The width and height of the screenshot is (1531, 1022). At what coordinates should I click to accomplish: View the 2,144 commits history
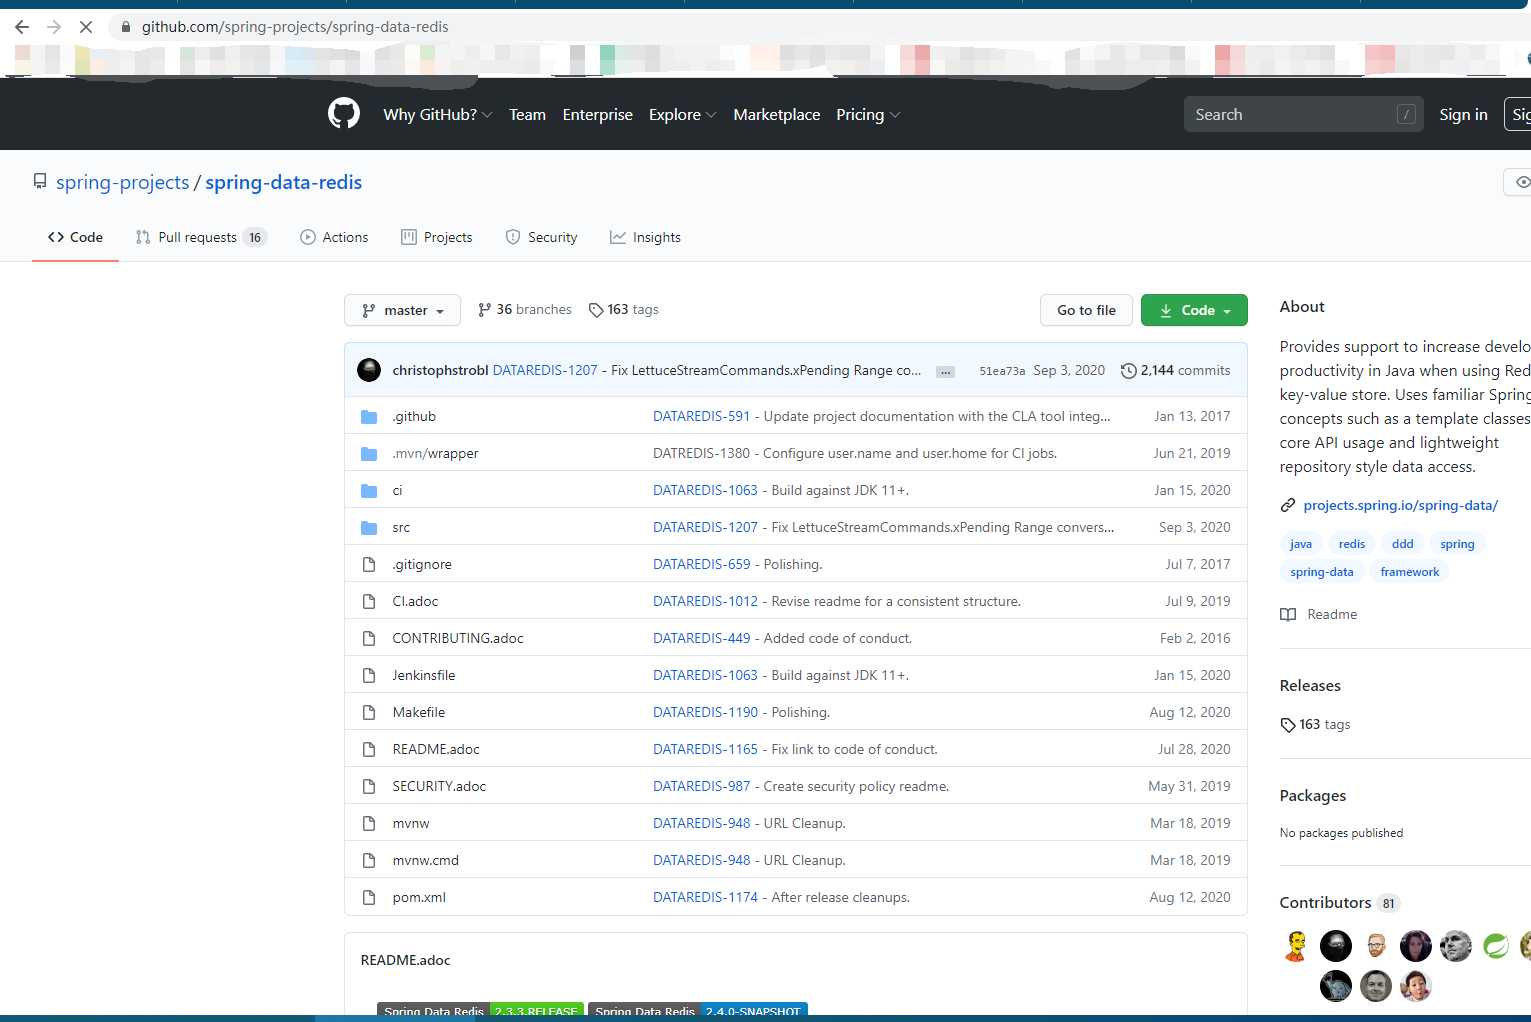[1176, 370]
